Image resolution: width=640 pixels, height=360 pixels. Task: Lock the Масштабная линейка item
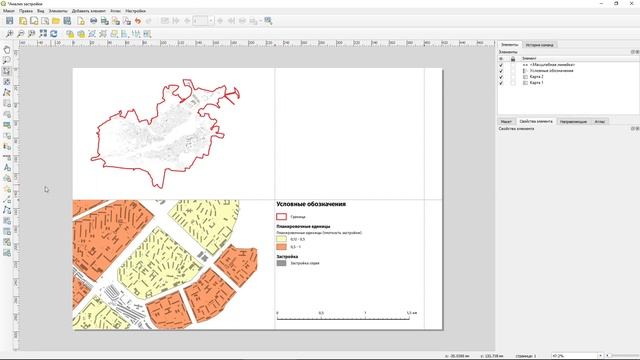[x=513, y=65]
